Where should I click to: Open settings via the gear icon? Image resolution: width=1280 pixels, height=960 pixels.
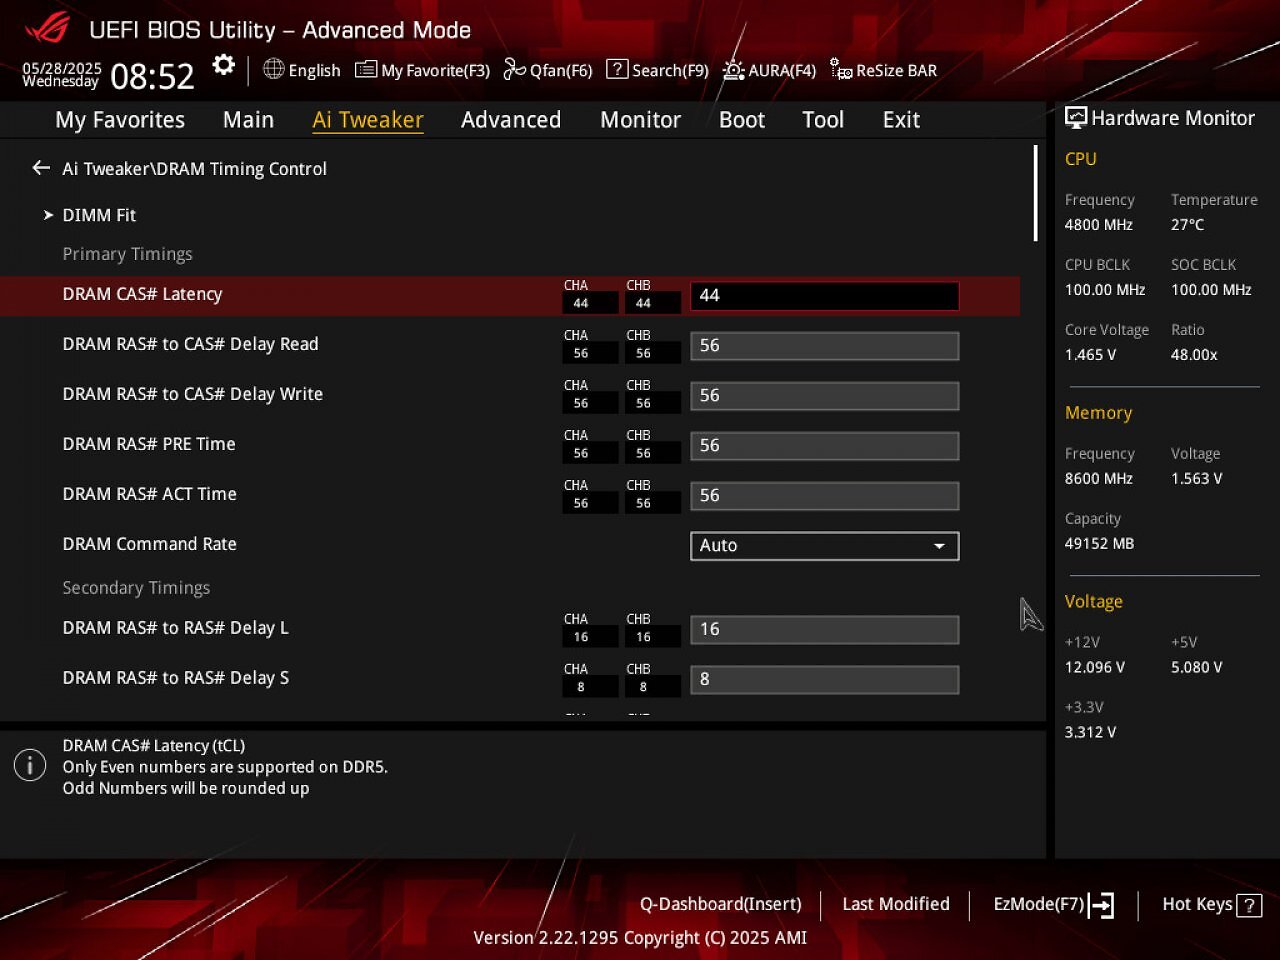(224, 66)
